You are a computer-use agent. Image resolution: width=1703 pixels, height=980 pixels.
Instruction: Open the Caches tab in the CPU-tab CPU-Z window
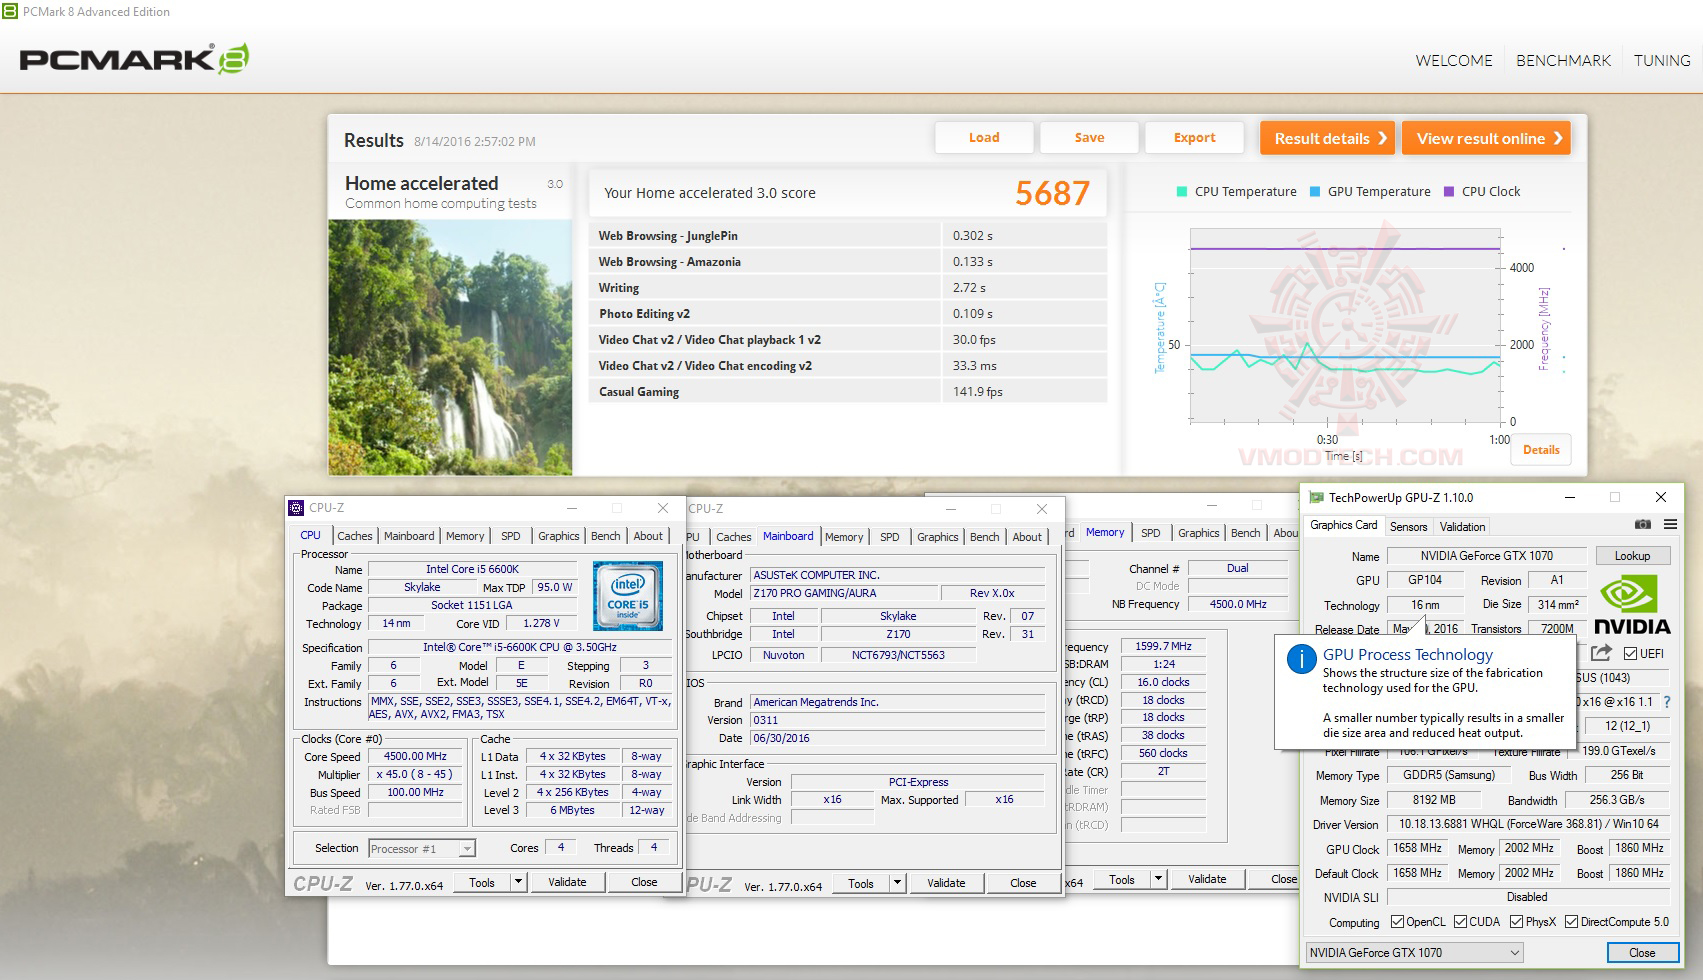coord(354,536)
